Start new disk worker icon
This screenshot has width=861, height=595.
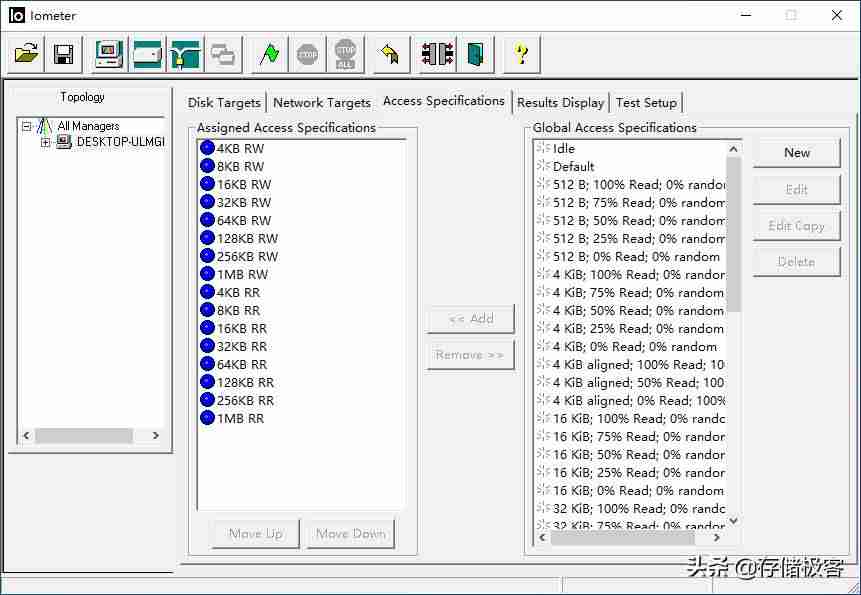pyautogui.click(x=147, y=54)
